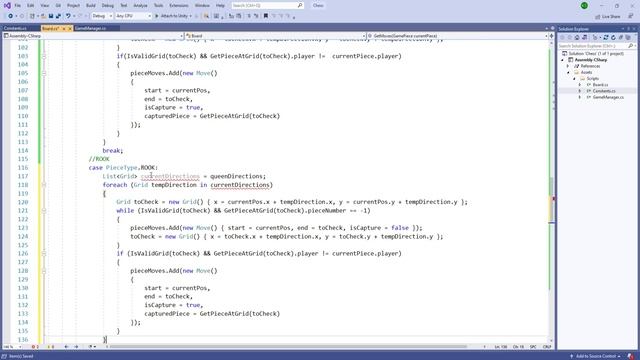
Task: Click the vertical scrollbar of the editor
Action: point(551,200)
